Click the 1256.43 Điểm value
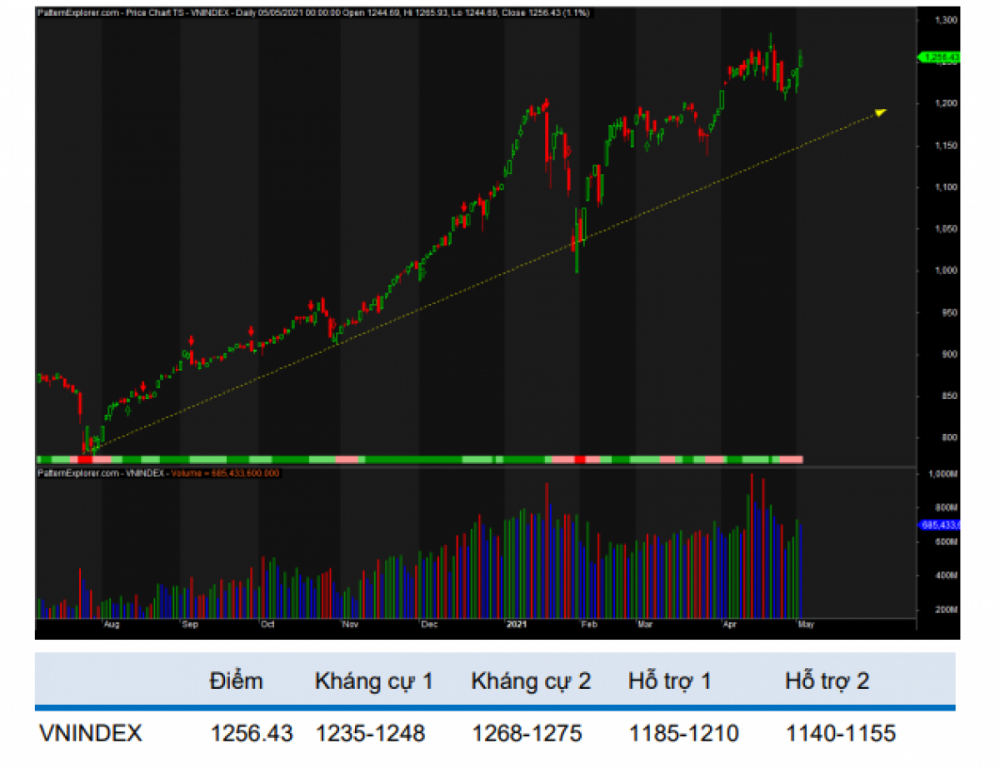Screen dimensions: 1000x768 (251, 734)
